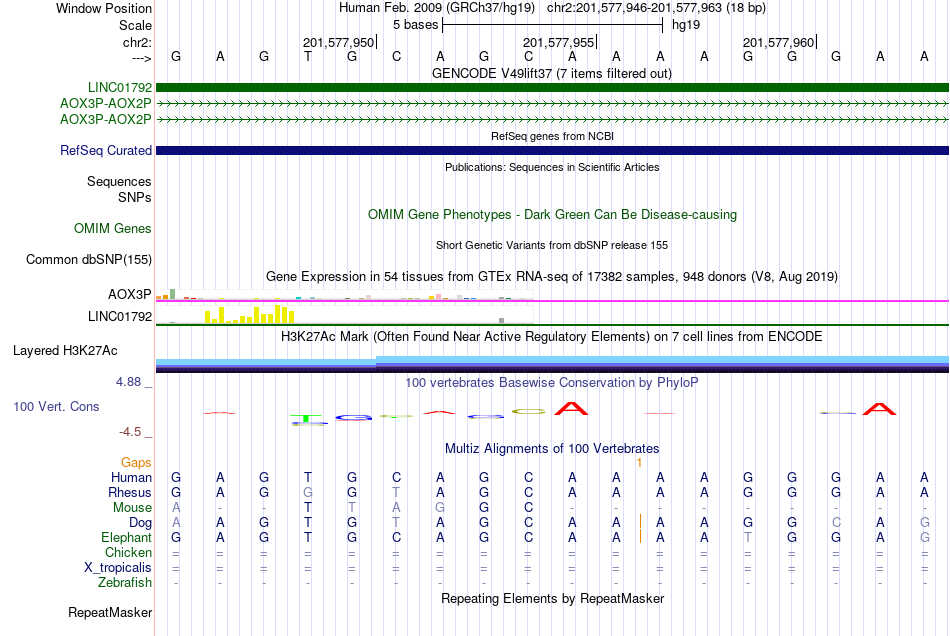Select the green LINC01792 exon bar
950x636 pixels.
click(x=552, y=87)
